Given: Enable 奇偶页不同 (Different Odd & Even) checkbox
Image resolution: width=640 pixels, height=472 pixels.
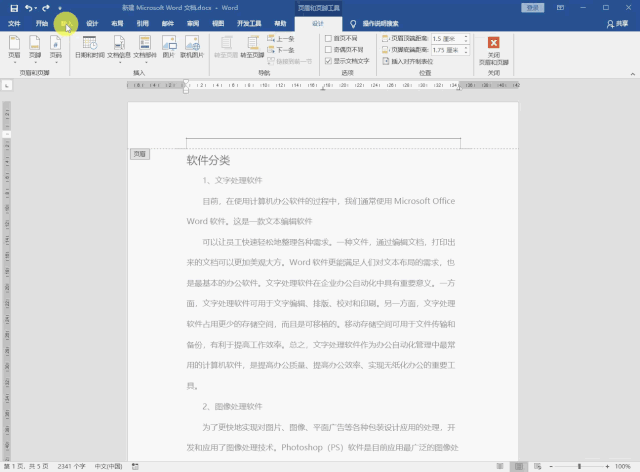Looking at the screenshot, I should coord(328,49).
